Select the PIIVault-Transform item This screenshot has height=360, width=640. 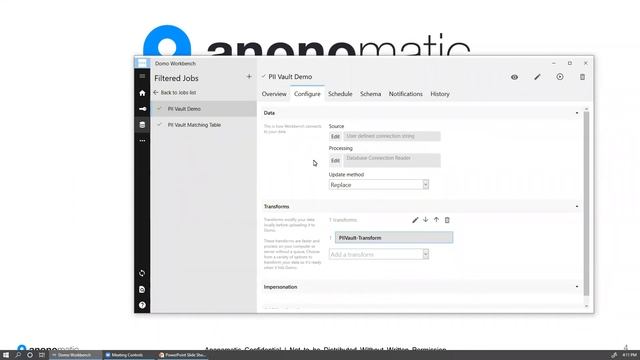point(394,238)
